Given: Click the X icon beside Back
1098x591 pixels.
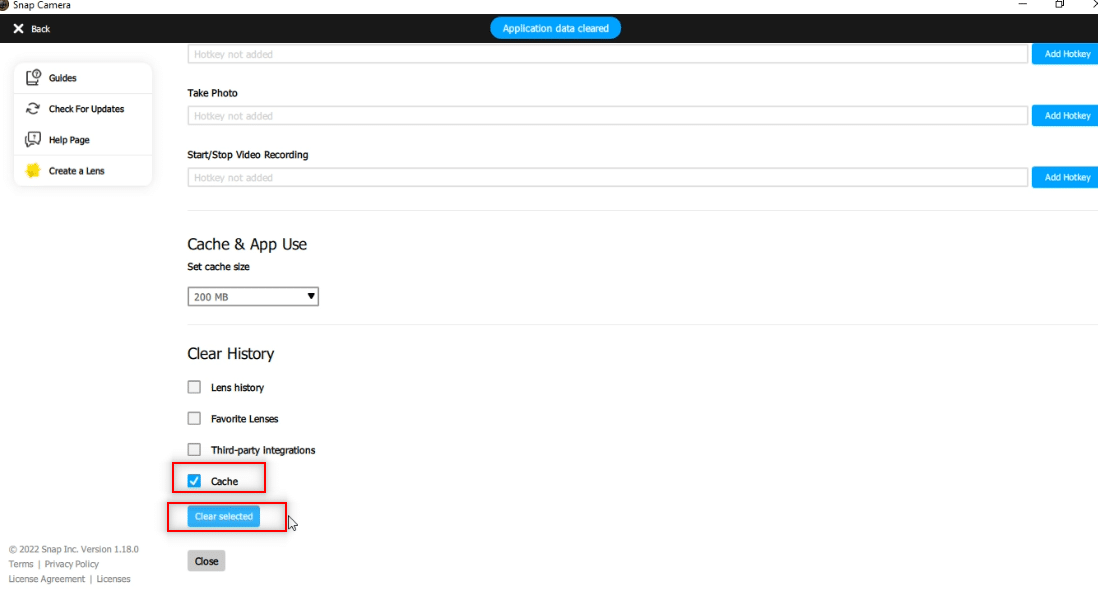Looking at the screenshot, I should [x=18, y=29].
